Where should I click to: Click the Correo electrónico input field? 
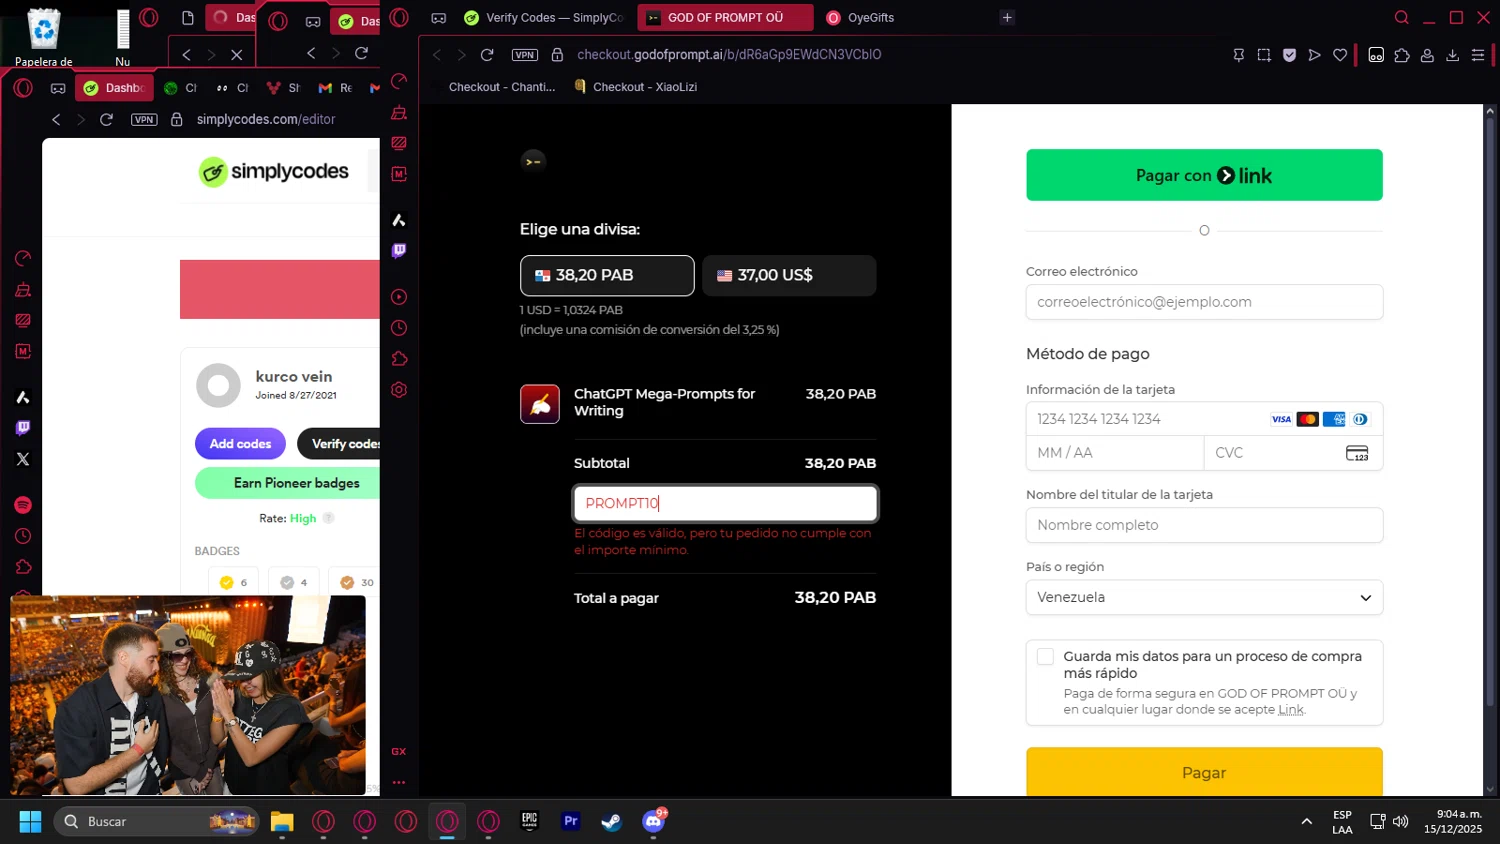pos(1204,302)
